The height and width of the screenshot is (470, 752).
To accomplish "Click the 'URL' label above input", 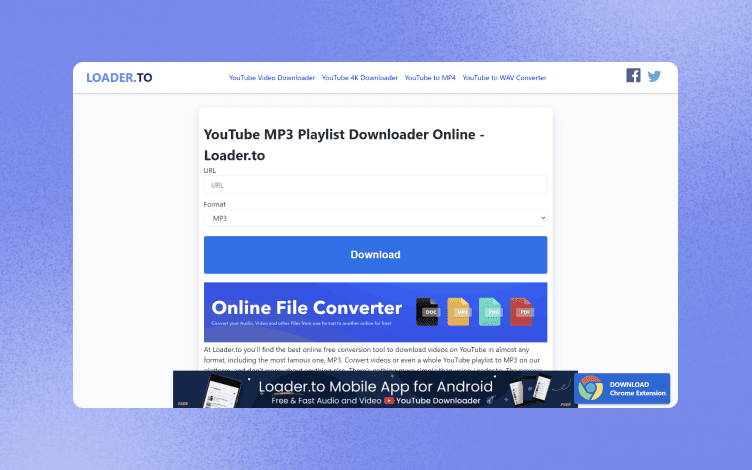I will point(210,170).
